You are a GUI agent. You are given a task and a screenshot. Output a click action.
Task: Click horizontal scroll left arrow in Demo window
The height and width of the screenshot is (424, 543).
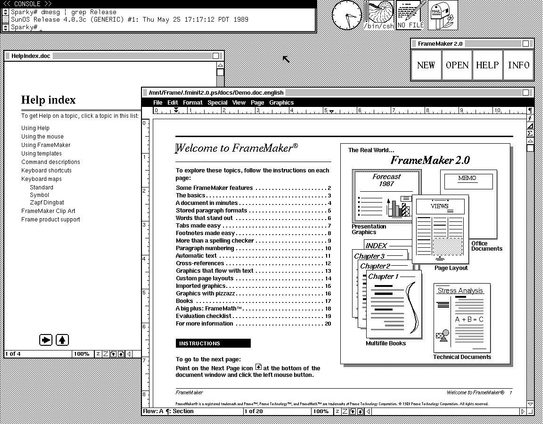[368, 412]
